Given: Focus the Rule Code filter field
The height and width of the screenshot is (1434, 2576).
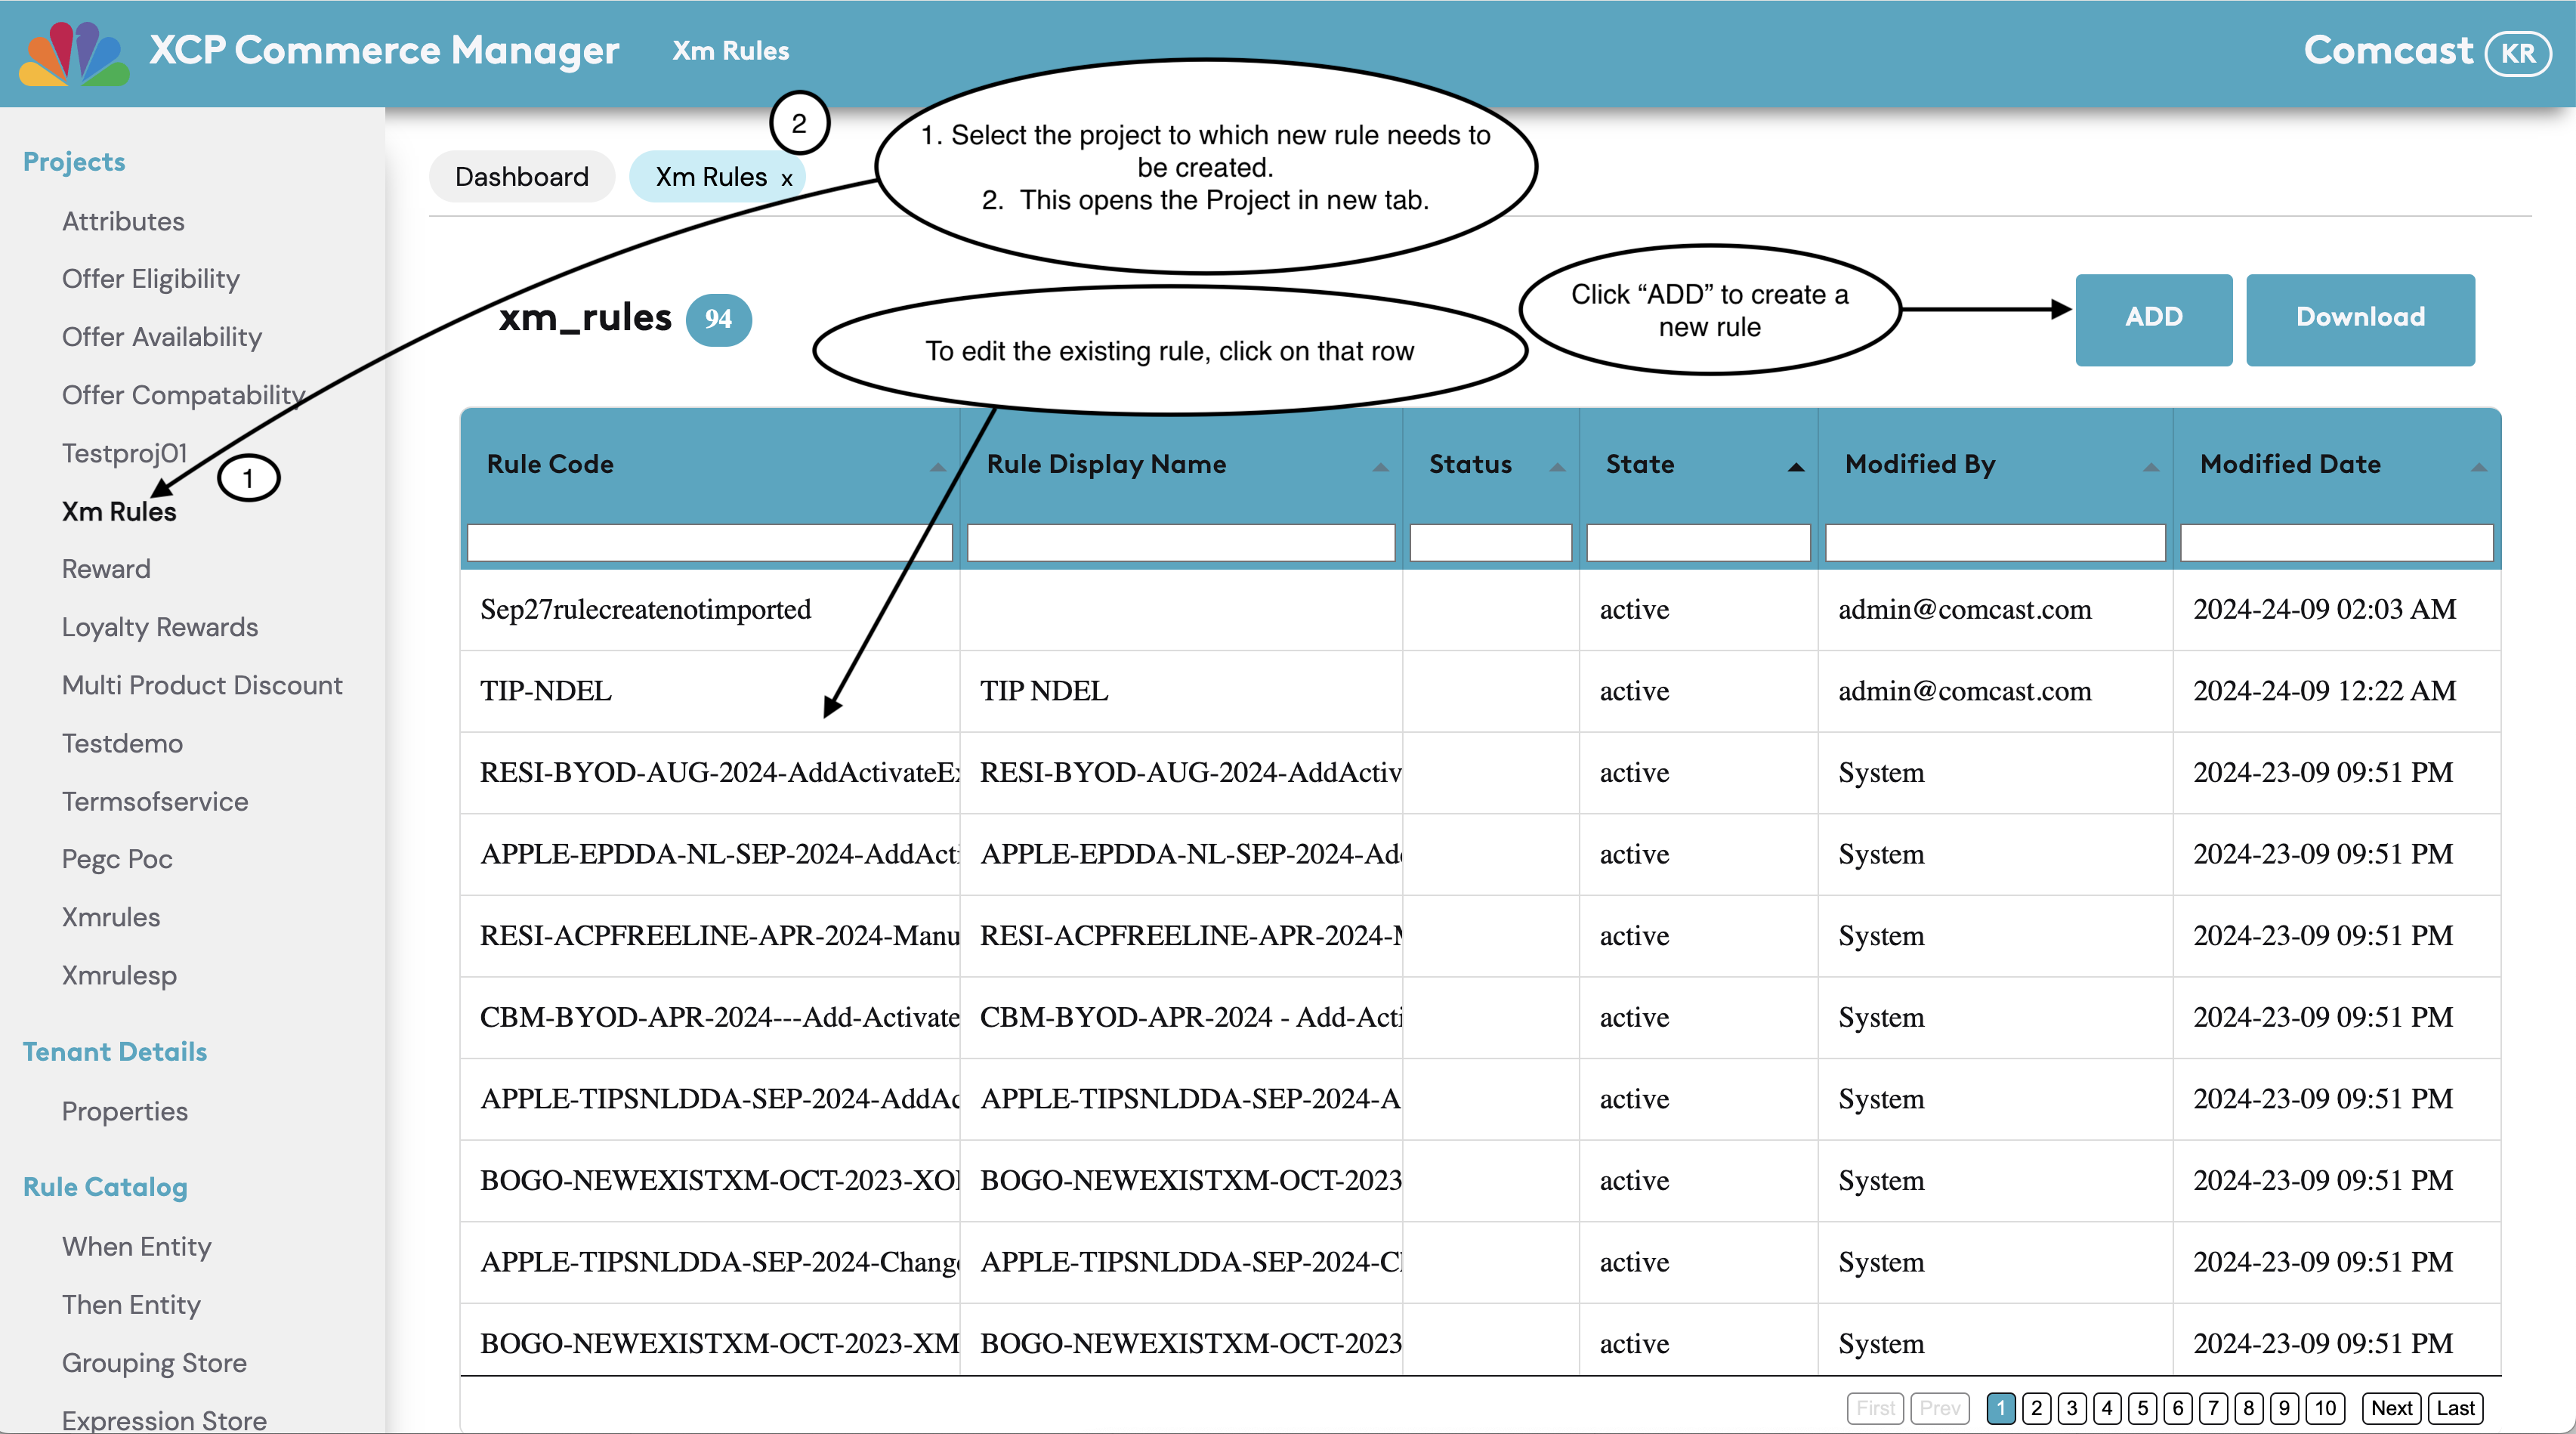Looking at the screenshot, I should [709, 543].
